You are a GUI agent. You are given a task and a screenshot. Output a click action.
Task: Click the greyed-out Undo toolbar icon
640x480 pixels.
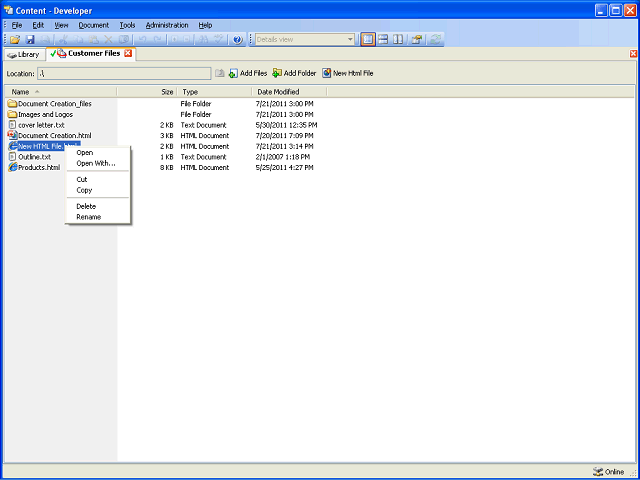tap(142, 40)
